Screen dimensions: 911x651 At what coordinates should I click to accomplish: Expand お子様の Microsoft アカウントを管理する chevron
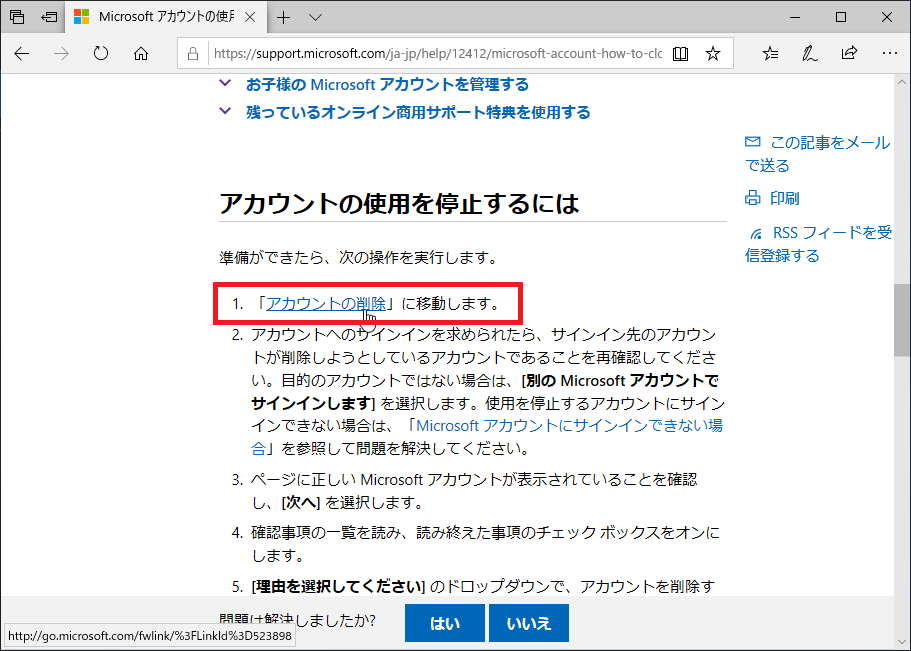(225, 83)
